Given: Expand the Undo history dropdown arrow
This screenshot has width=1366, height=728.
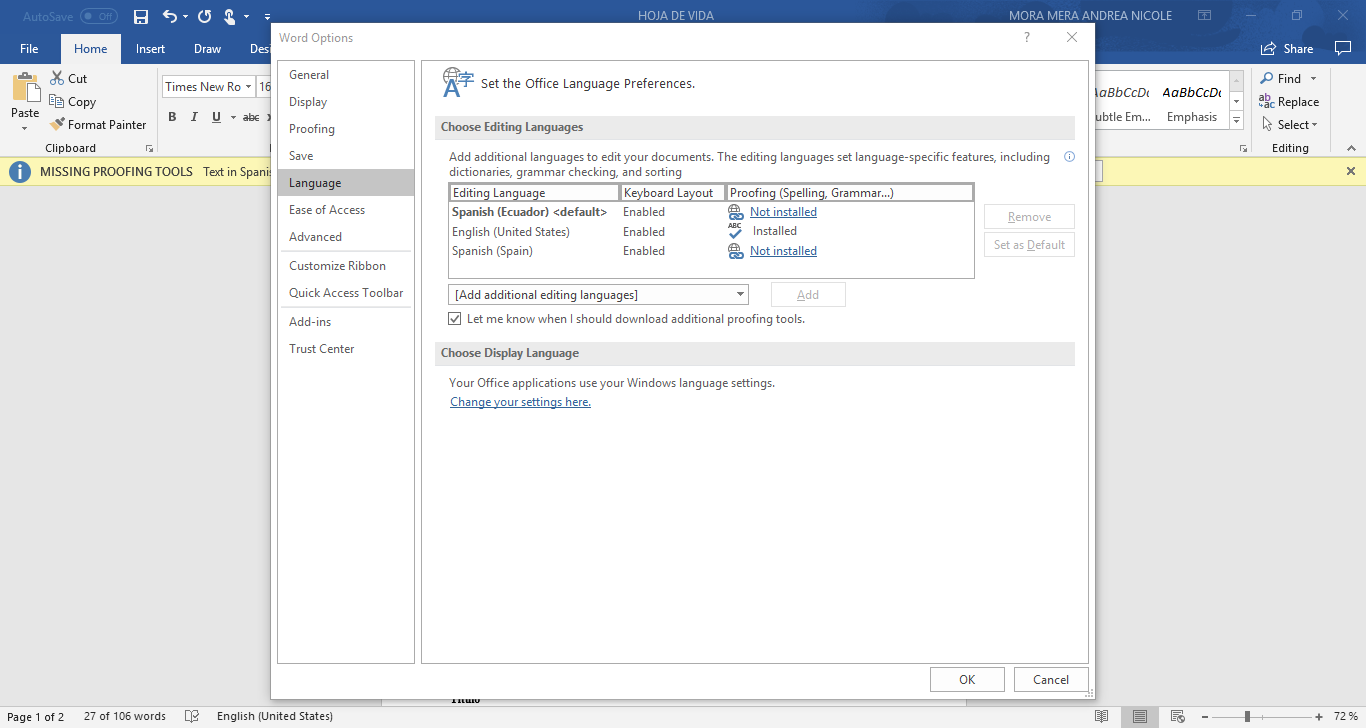Looking at the screenshot, I should coord(186,17).
